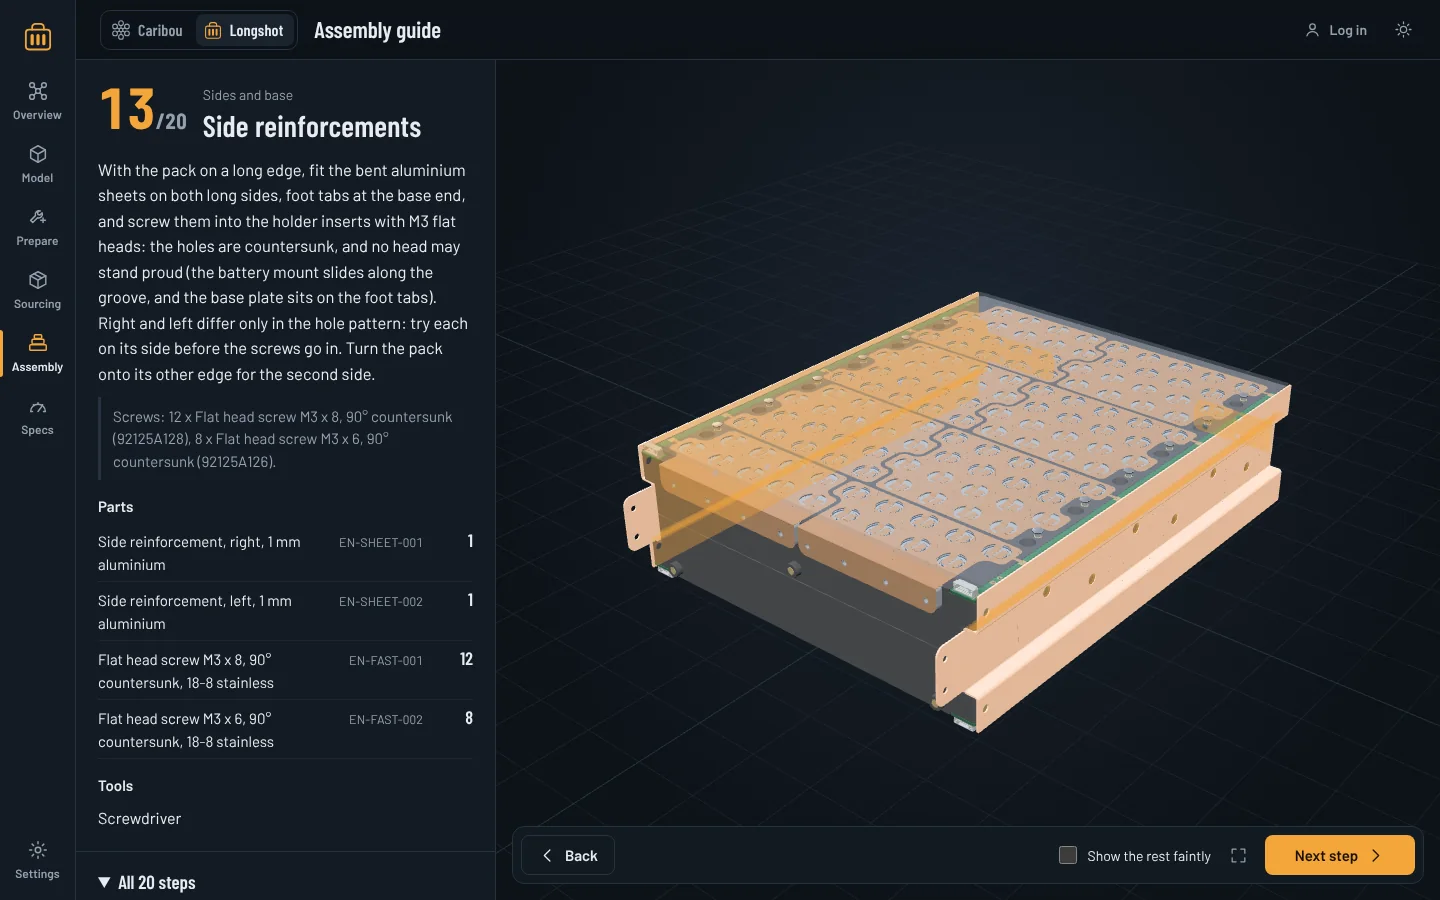Switch to the Caribou product tab
Screen dimensions: 1440x900
coord(148,30)
